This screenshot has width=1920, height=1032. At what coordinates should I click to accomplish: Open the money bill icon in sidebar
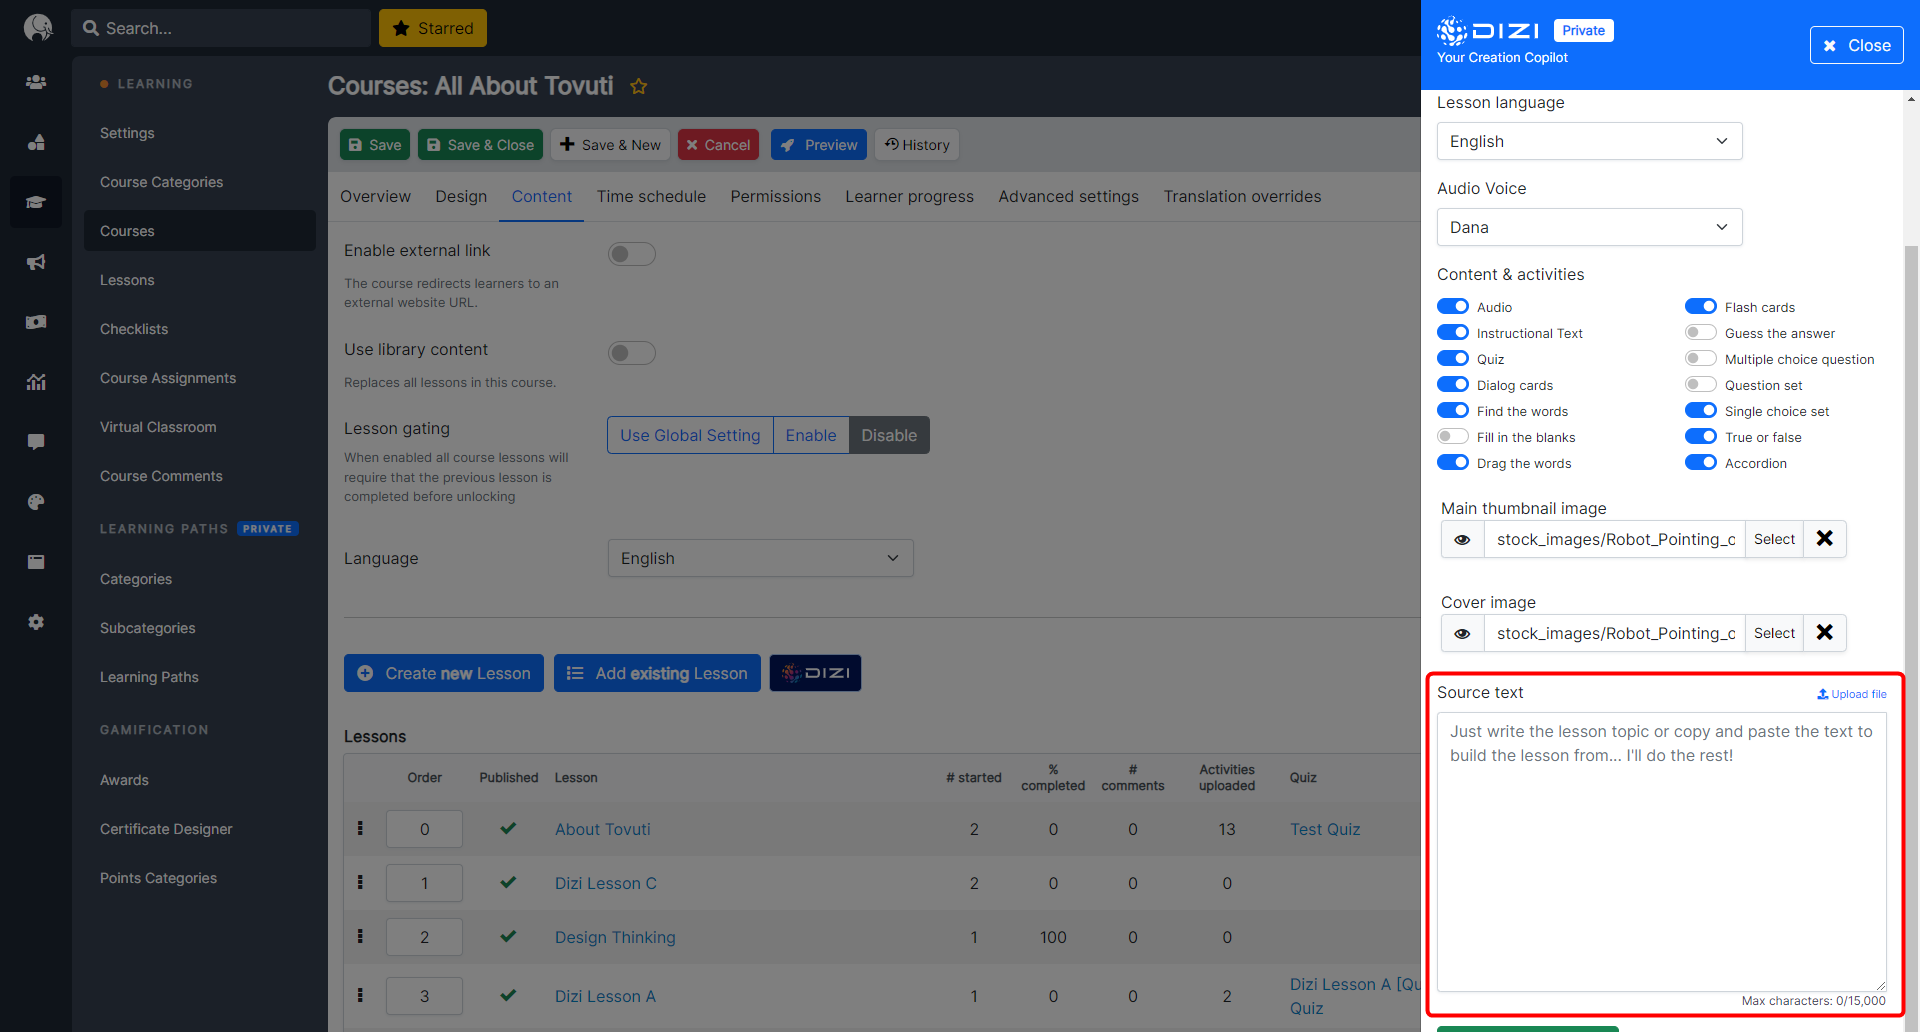click(x=36, y=322)
